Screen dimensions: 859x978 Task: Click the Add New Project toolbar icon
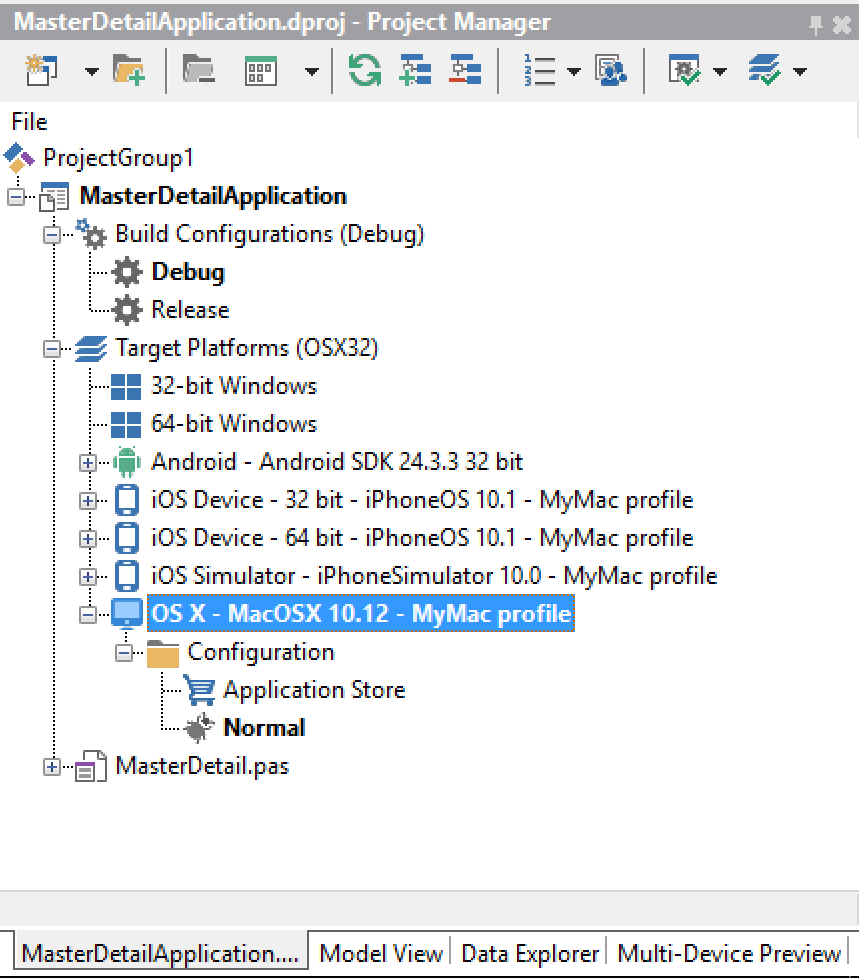pos(41,70)
